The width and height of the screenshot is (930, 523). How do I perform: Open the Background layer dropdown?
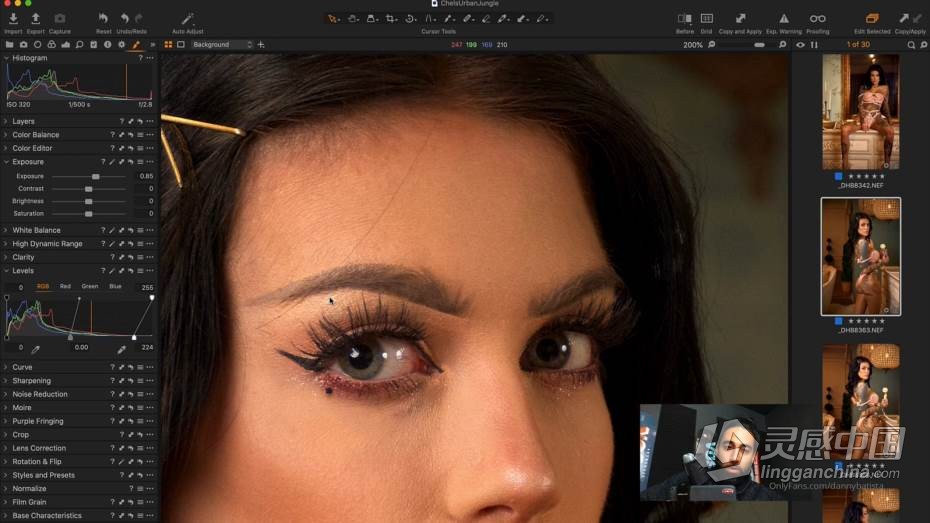point(222,44)
